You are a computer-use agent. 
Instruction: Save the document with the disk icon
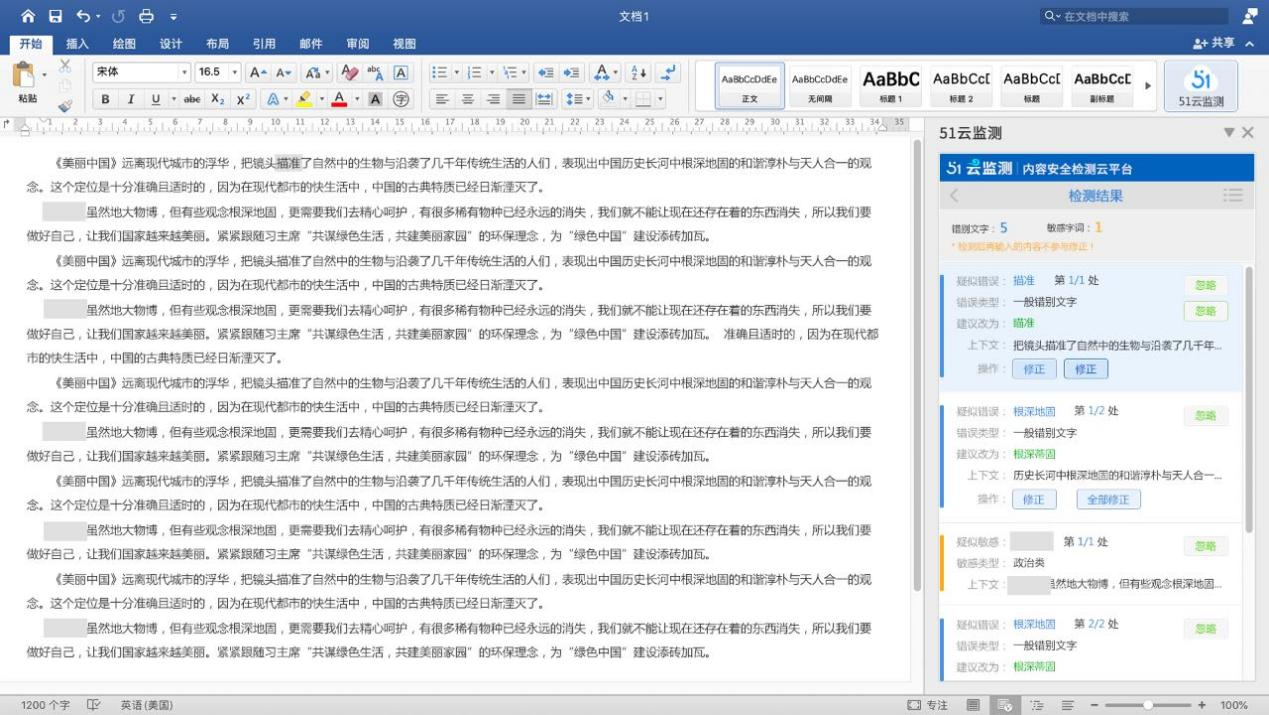pos(55,16)
